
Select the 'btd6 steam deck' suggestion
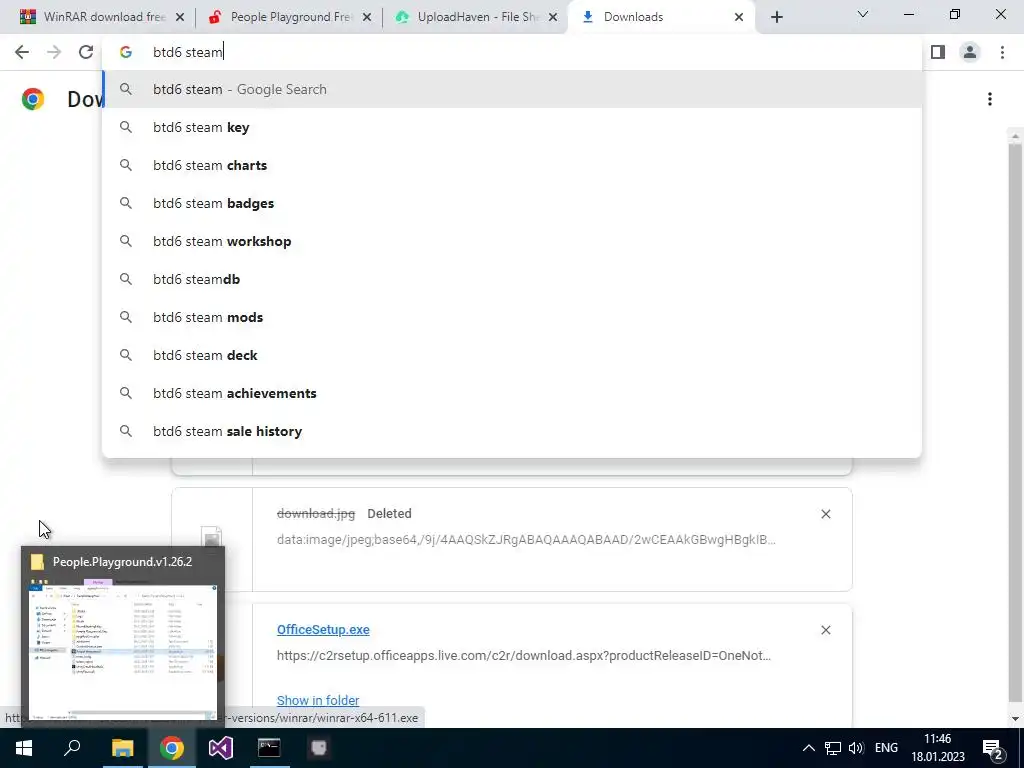click(x=512, y=355)
